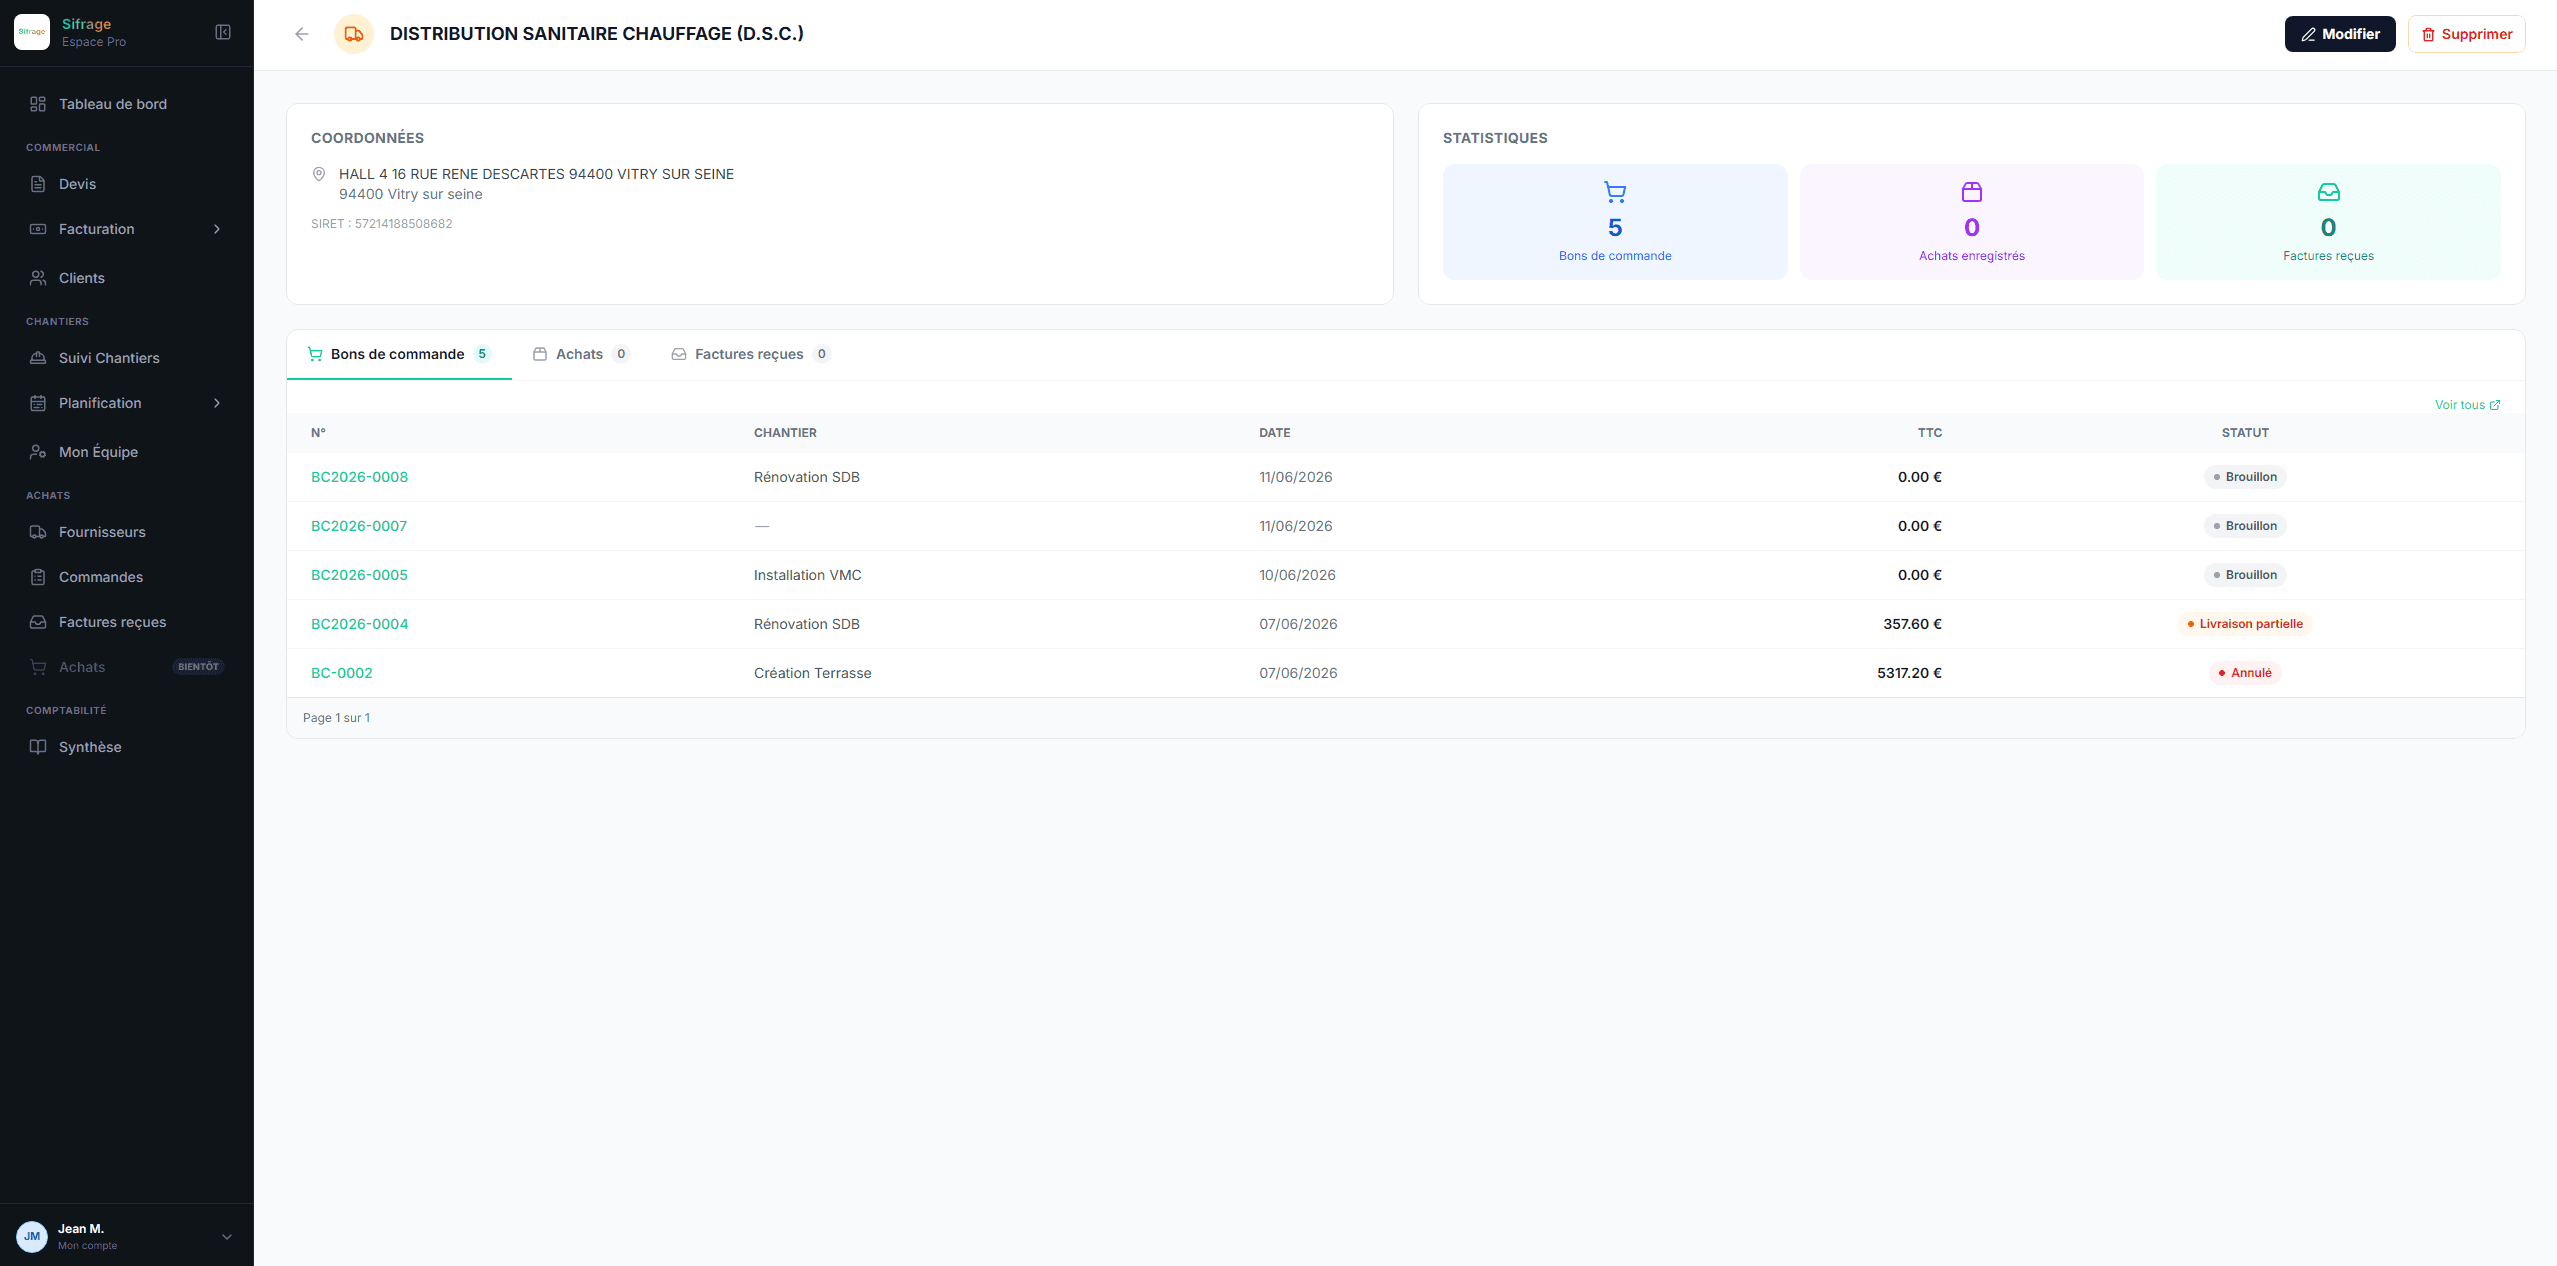Click the blue cart icon in statistics

1615,192
